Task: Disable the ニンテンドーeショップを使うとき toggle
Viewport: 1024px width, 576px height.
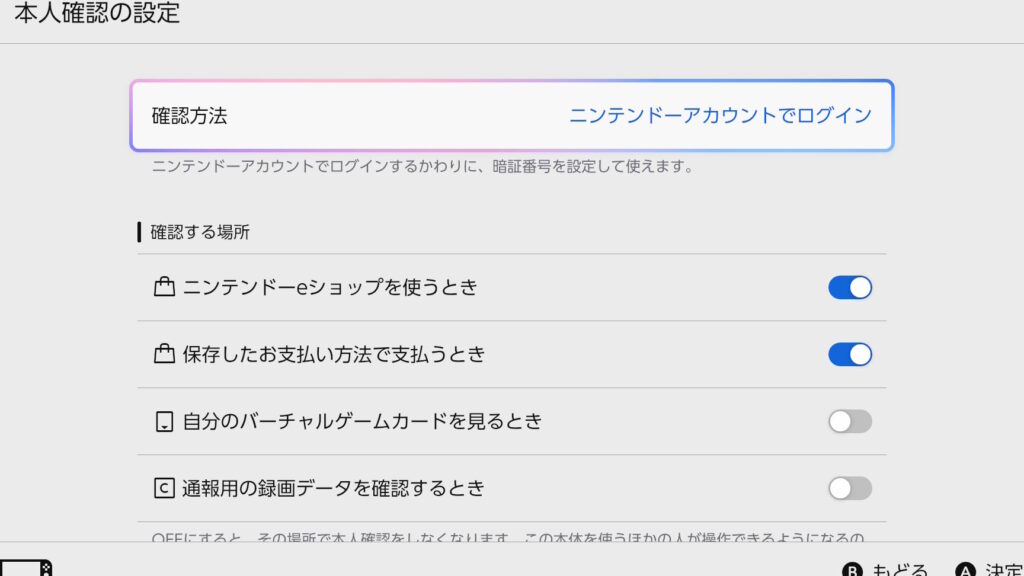Action: coord(849,288)
